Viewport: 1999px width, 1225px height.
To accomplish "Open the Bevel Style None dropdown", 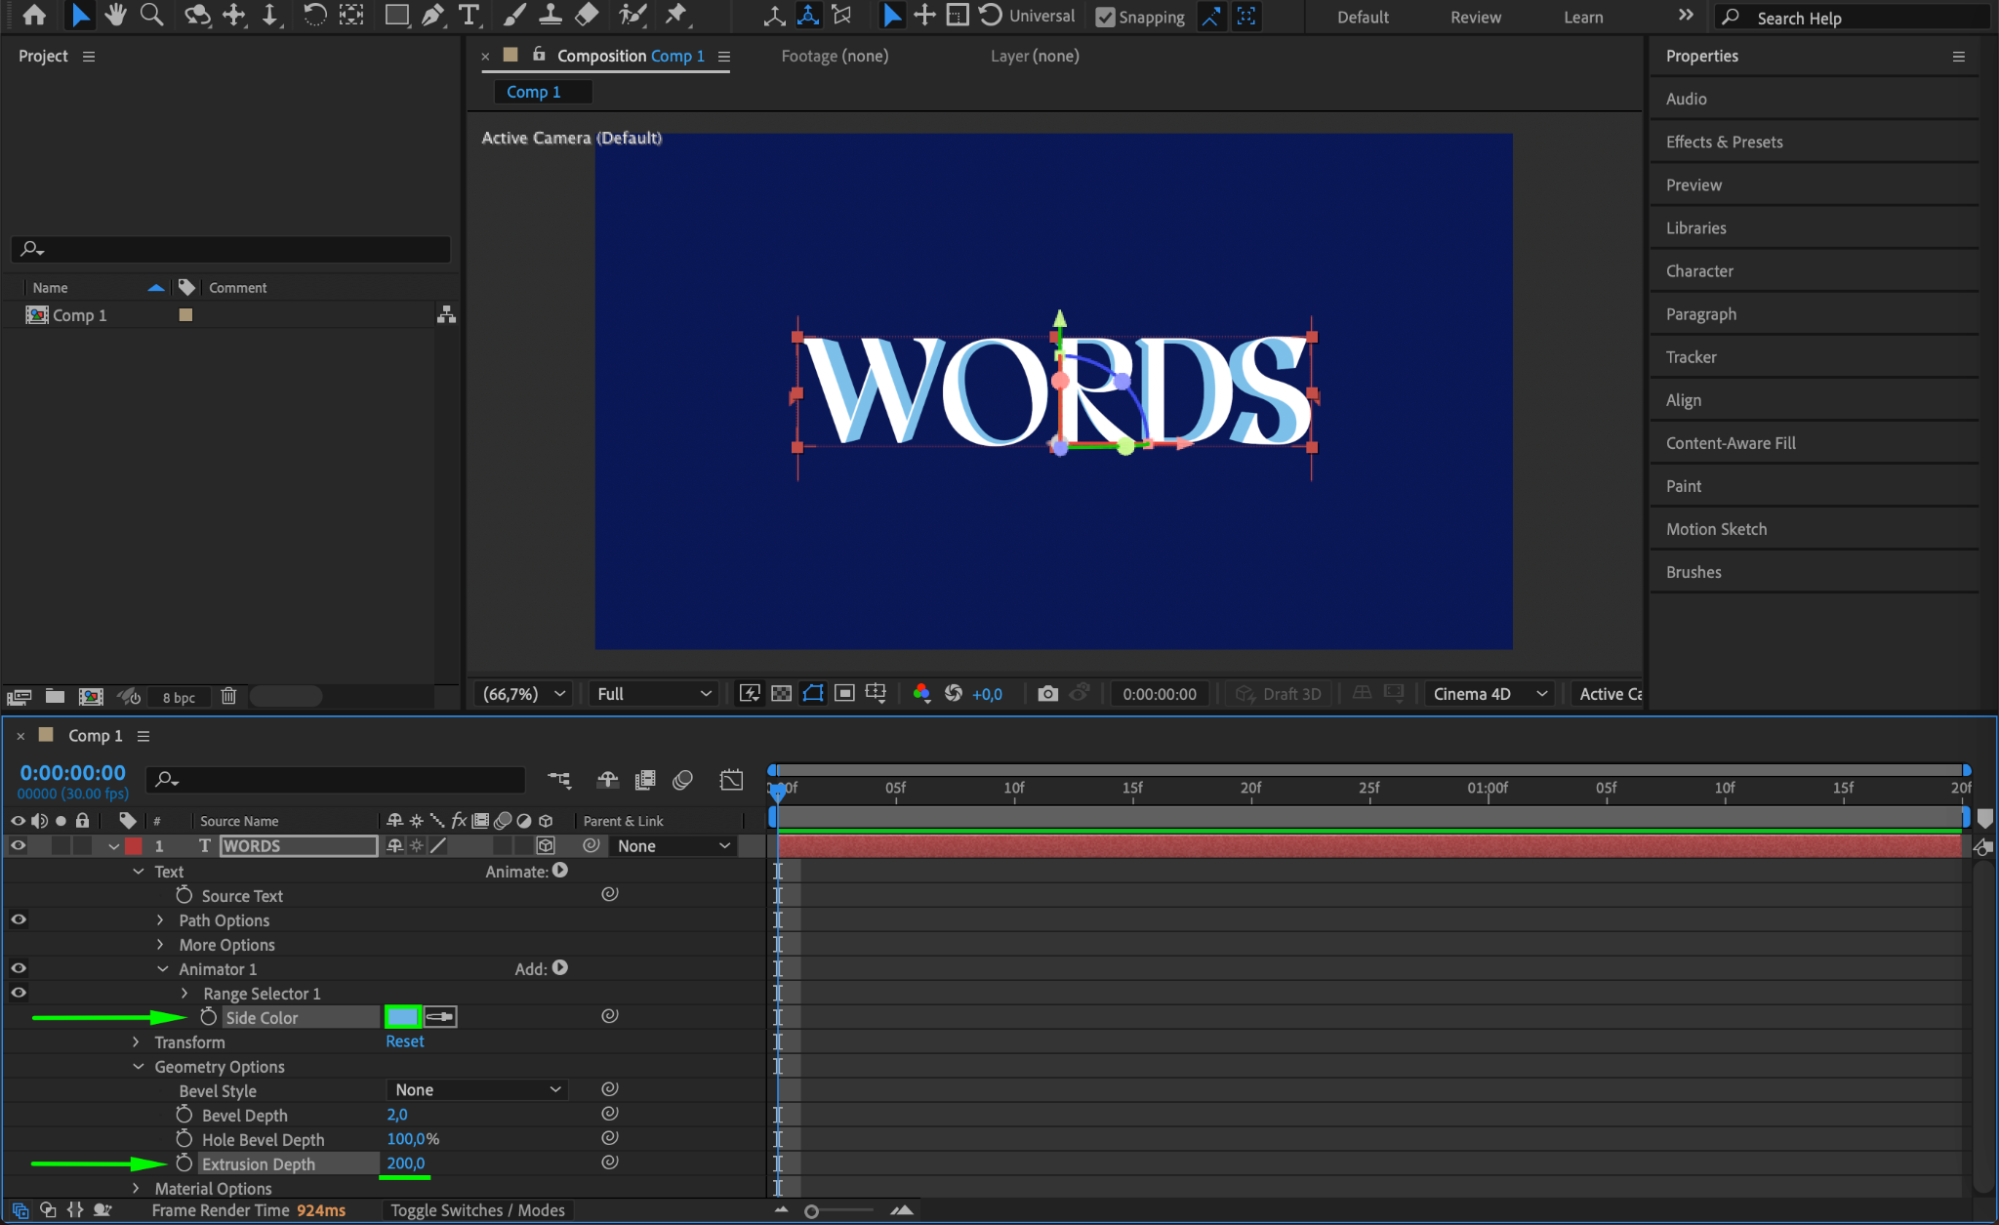I will 477,1090.
